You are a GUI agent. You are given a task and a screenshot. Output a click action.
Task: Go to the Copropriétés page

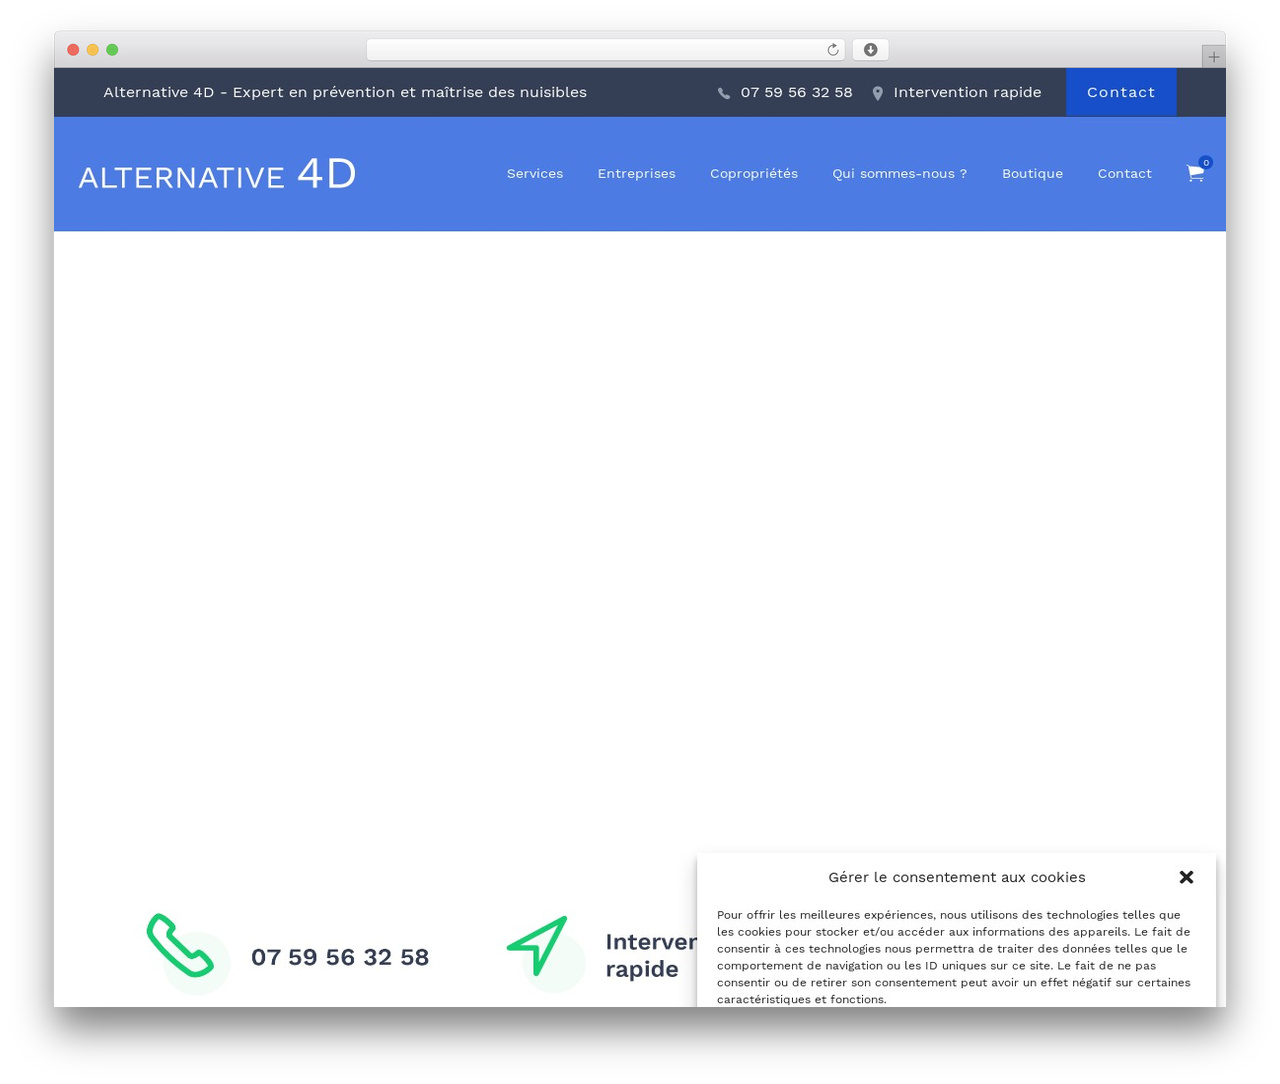click(754, 174)
